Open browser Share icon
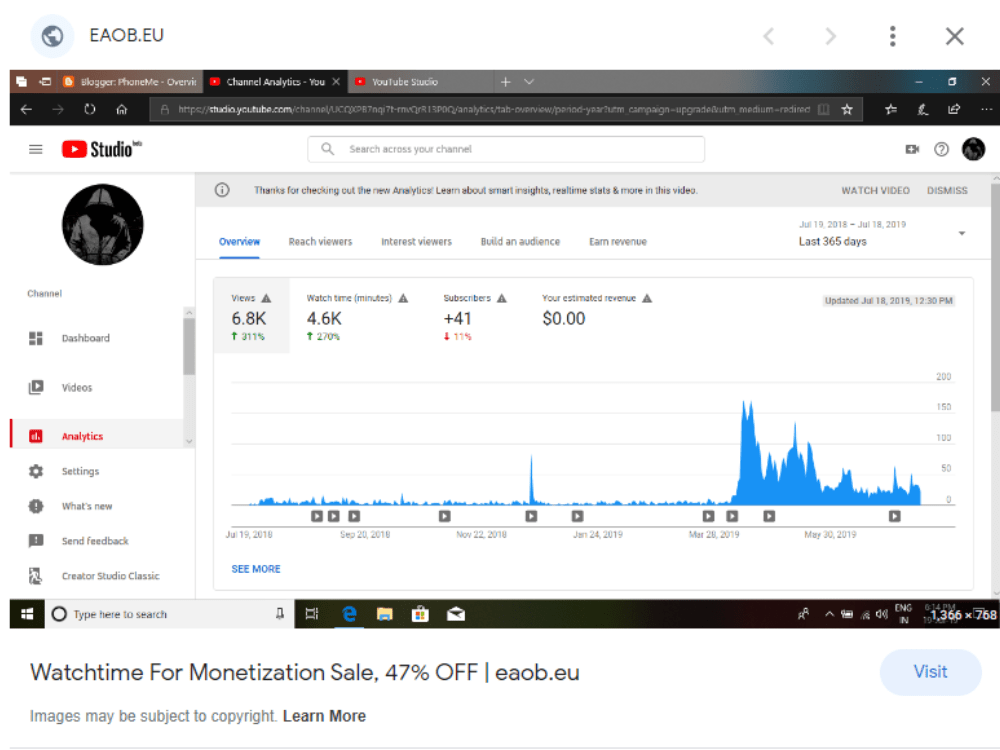The height and width of the screenshot is (750, 1000). point(954,109)
